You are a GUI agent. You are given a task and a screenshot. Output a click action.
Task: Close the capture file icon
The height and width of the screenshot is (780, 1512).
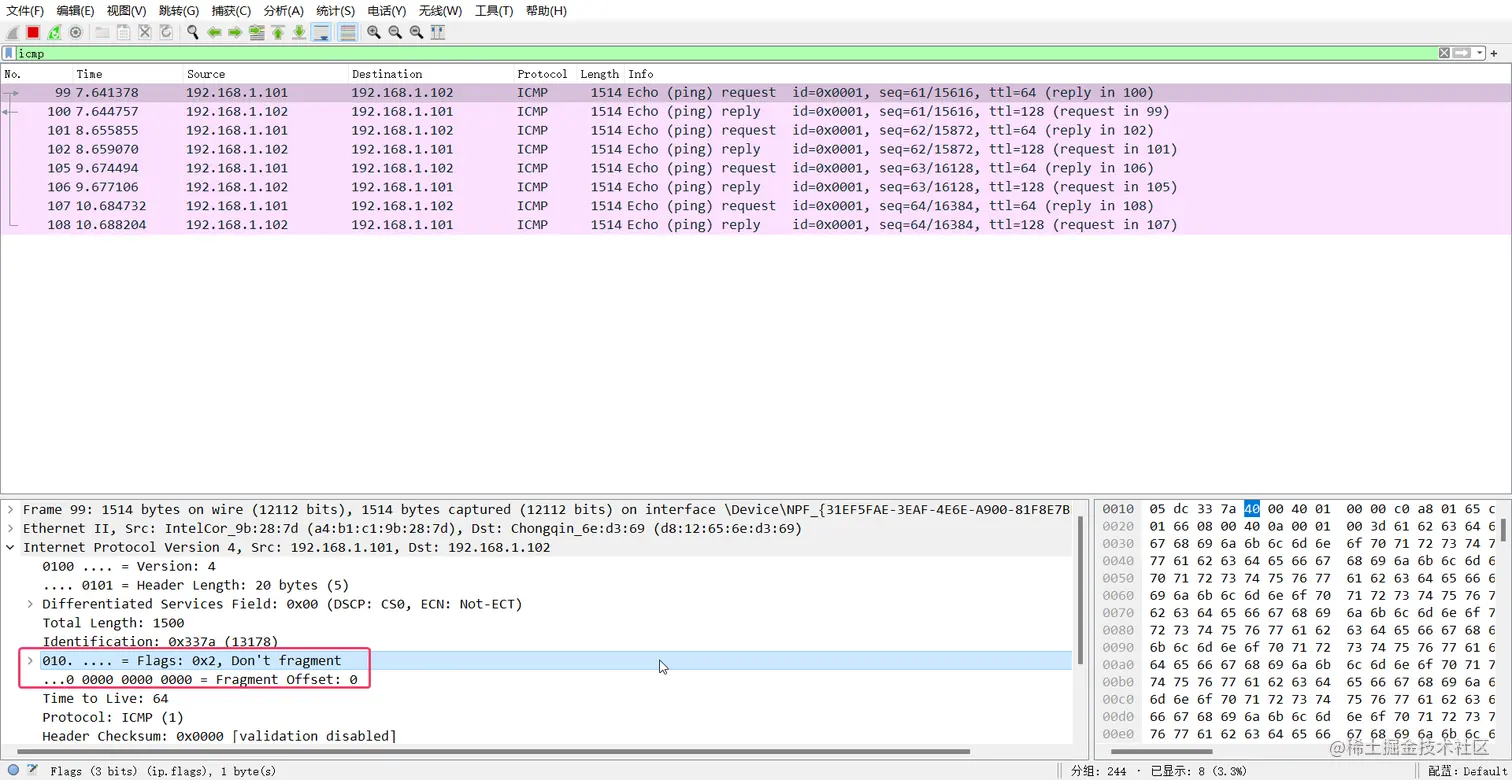click(x=144, y=32)
